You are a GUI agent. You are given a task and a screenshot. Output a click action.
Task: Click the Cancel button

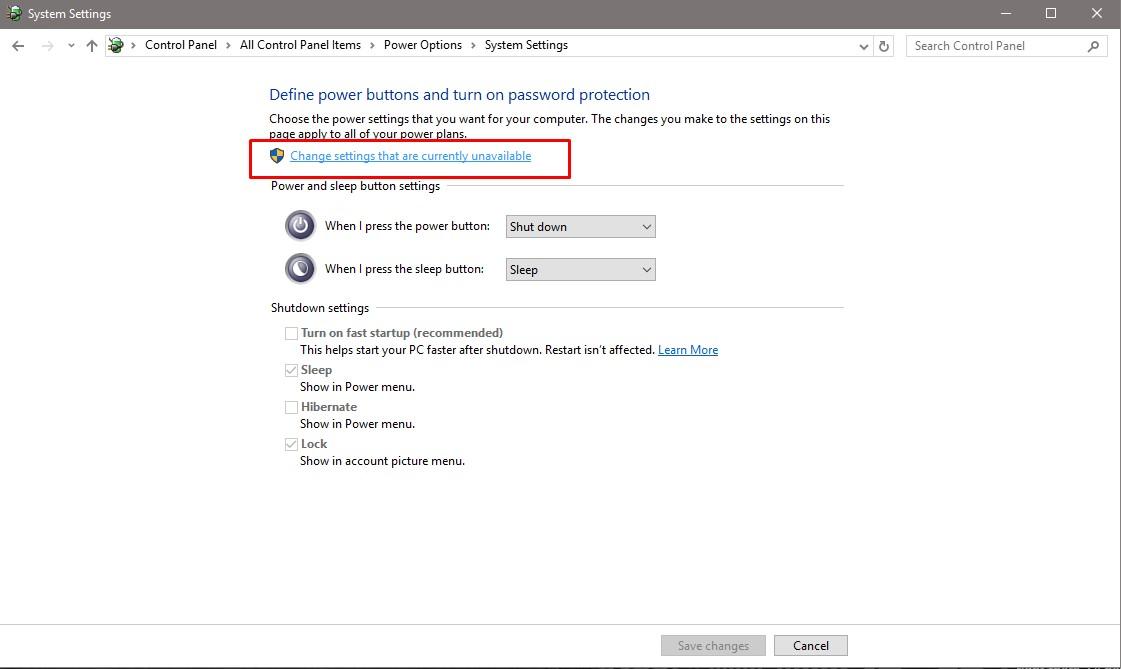point(811,645)
